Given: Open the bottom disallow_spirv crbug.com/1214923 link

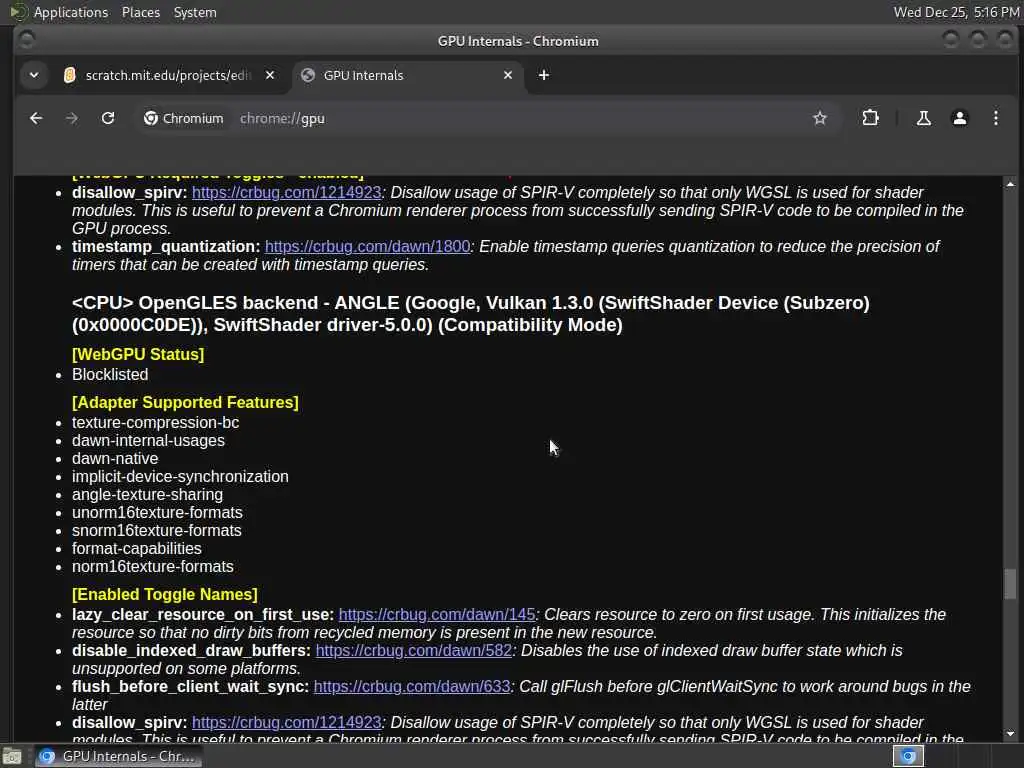Looking at the screenshot, I should (x=286, y=723).
